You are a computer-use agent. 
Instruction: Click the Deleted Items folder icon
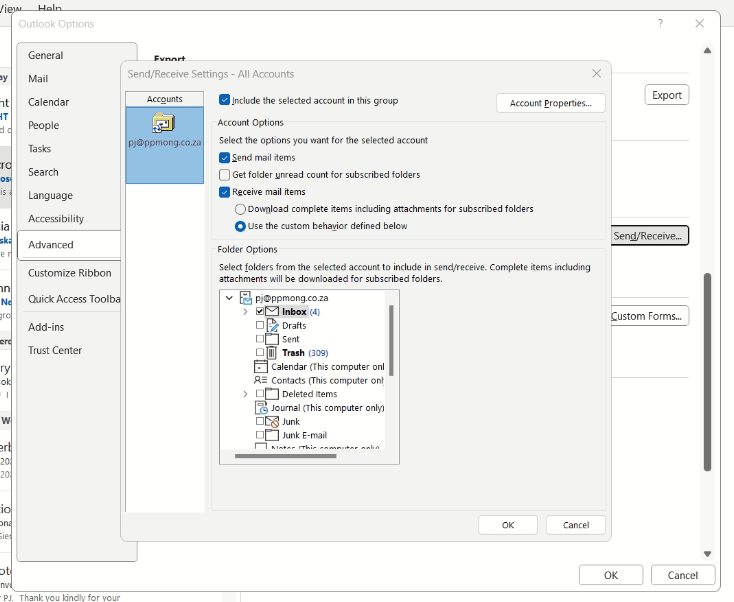pos(272,394)
